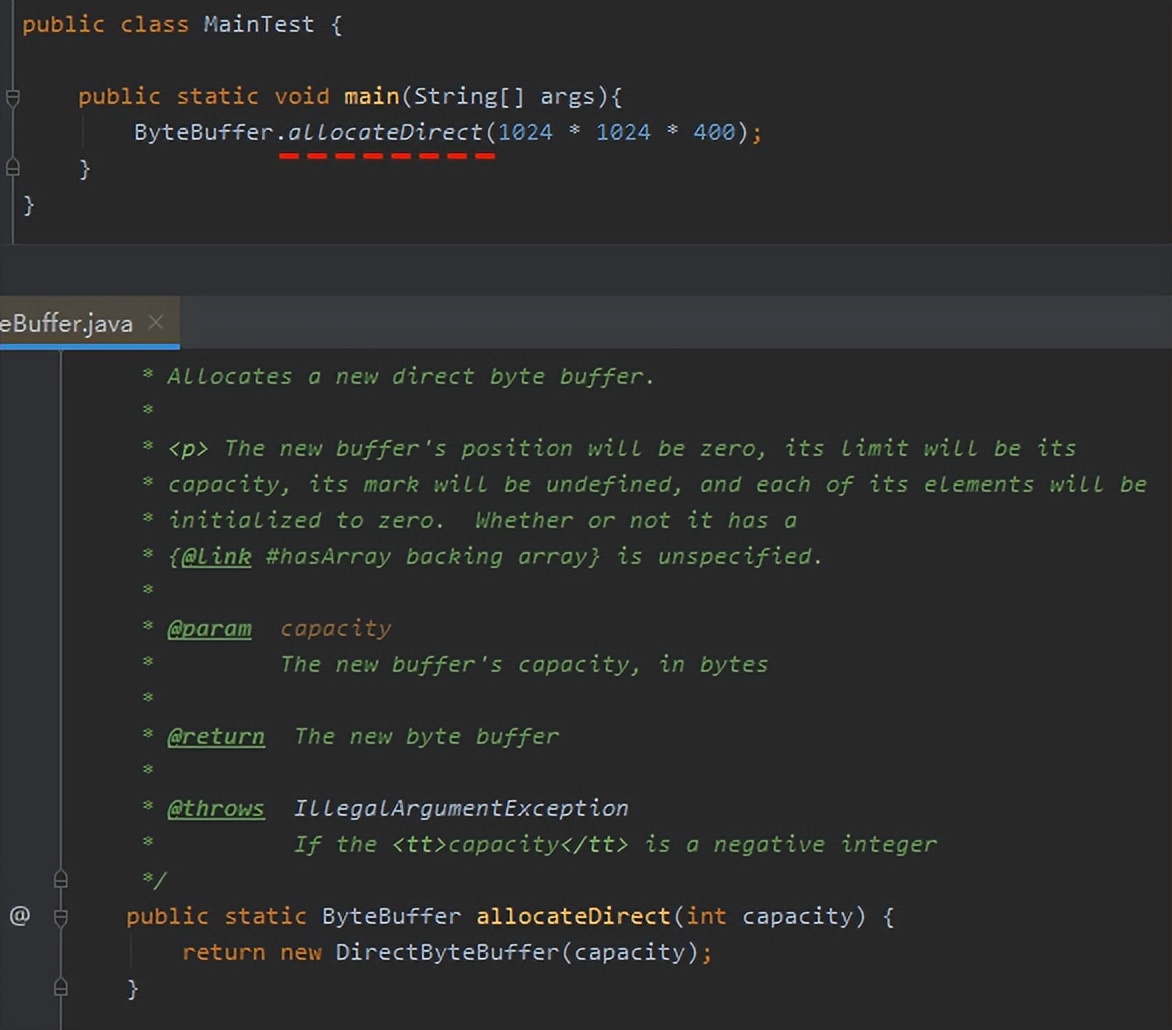The width and height of the screenshot is (1172, 1030).
Task: Click IllegalArgumentException in the Javadoc
Action: (x=461, y=808)
